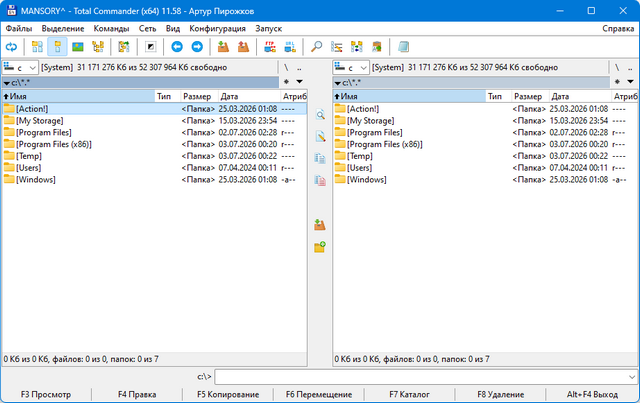Click the pack files toolbar icon
The image size is (640, 403).
223,47
